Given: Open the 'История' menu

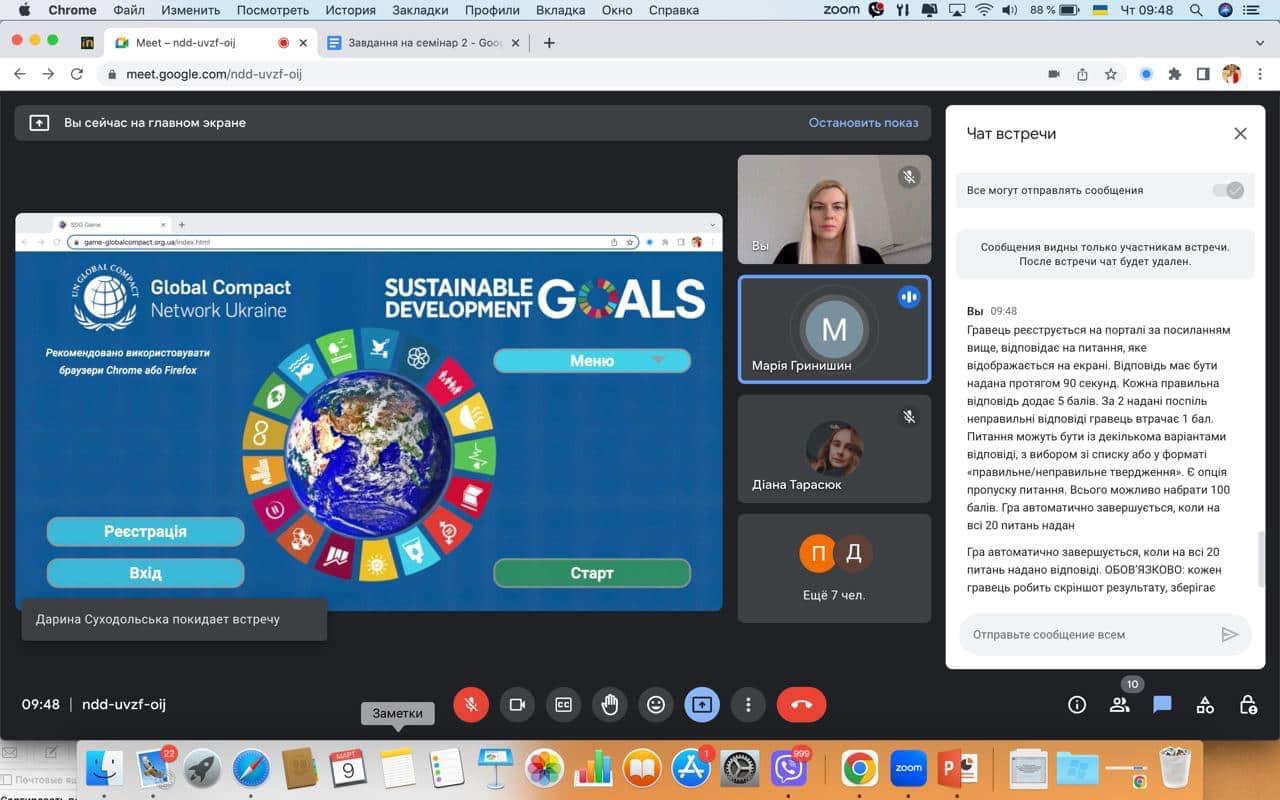Looking at the screenshot, I should [x=350, y=10].
